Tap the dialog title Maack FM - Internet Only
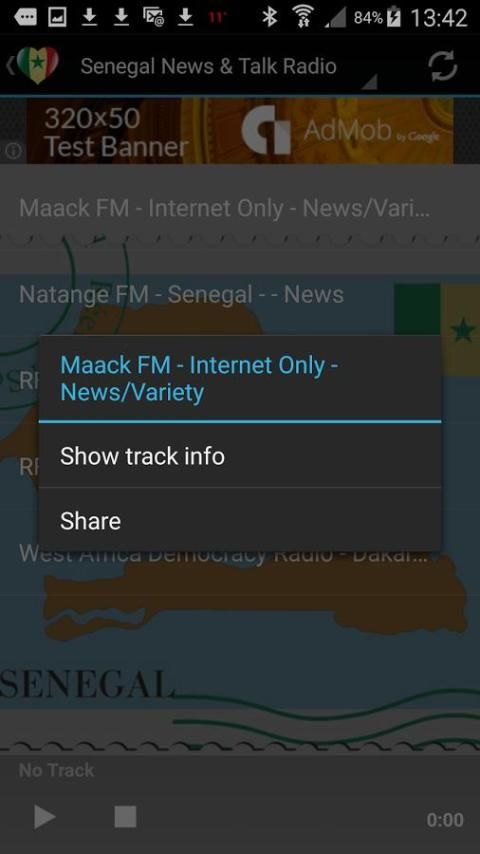 [199, 379]
